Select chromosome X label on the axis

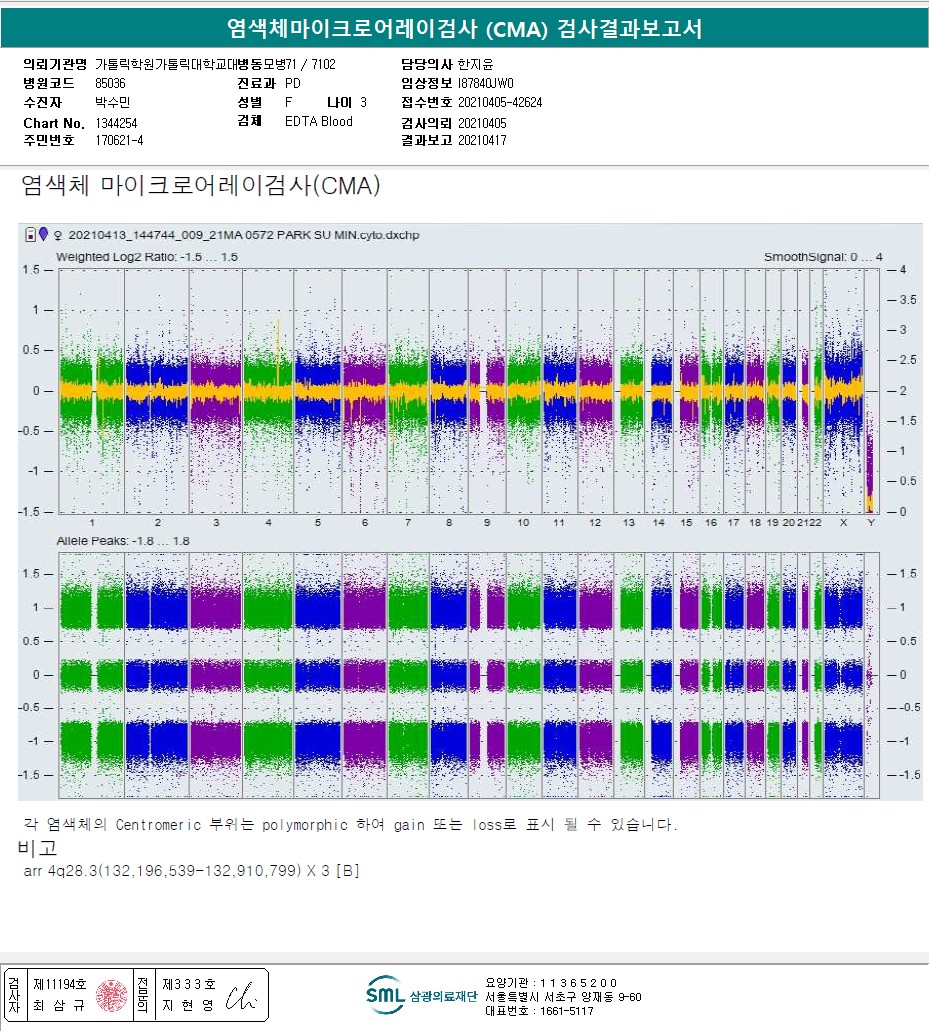843,523
